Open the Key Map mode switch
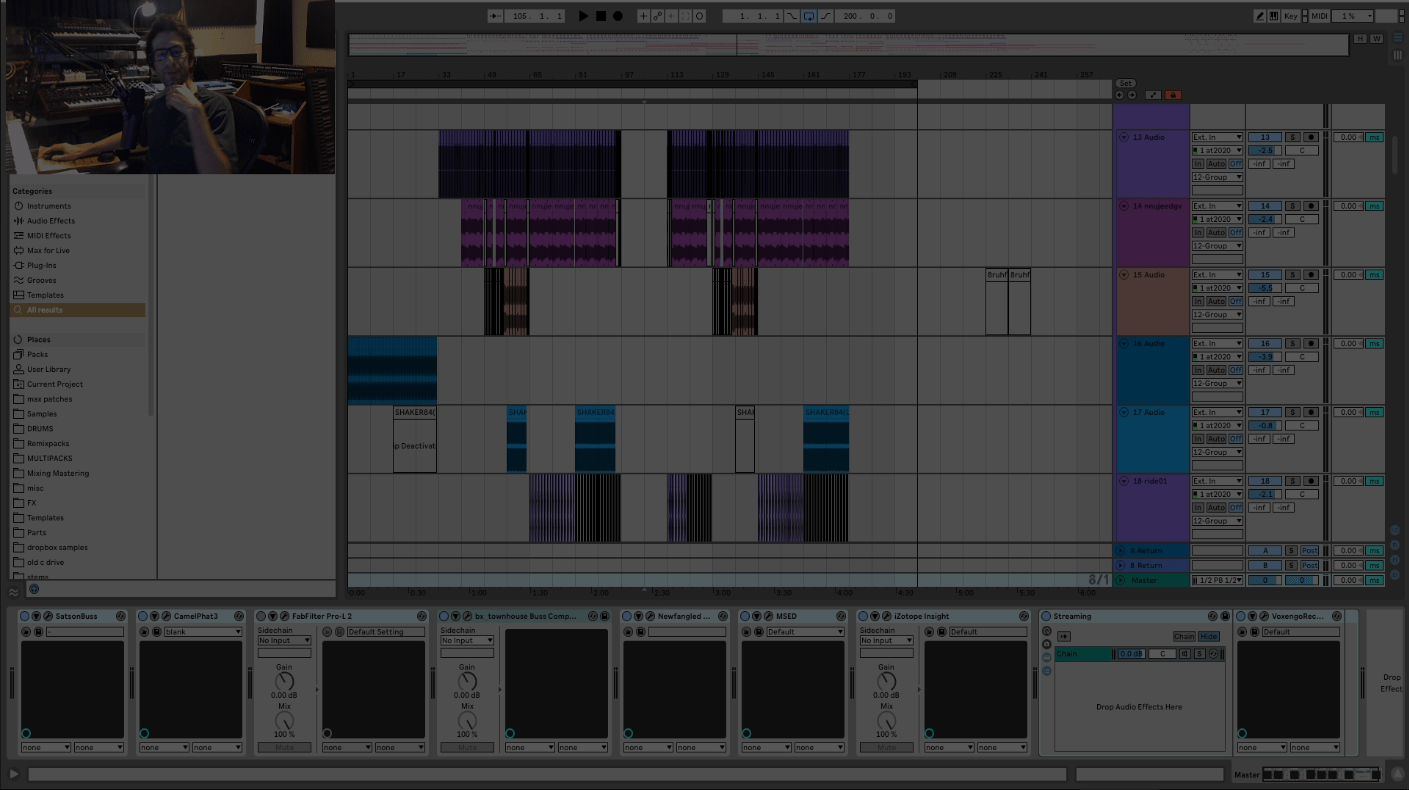The width and height of the screenshot is (1409, 790). tap(1291, 16)
